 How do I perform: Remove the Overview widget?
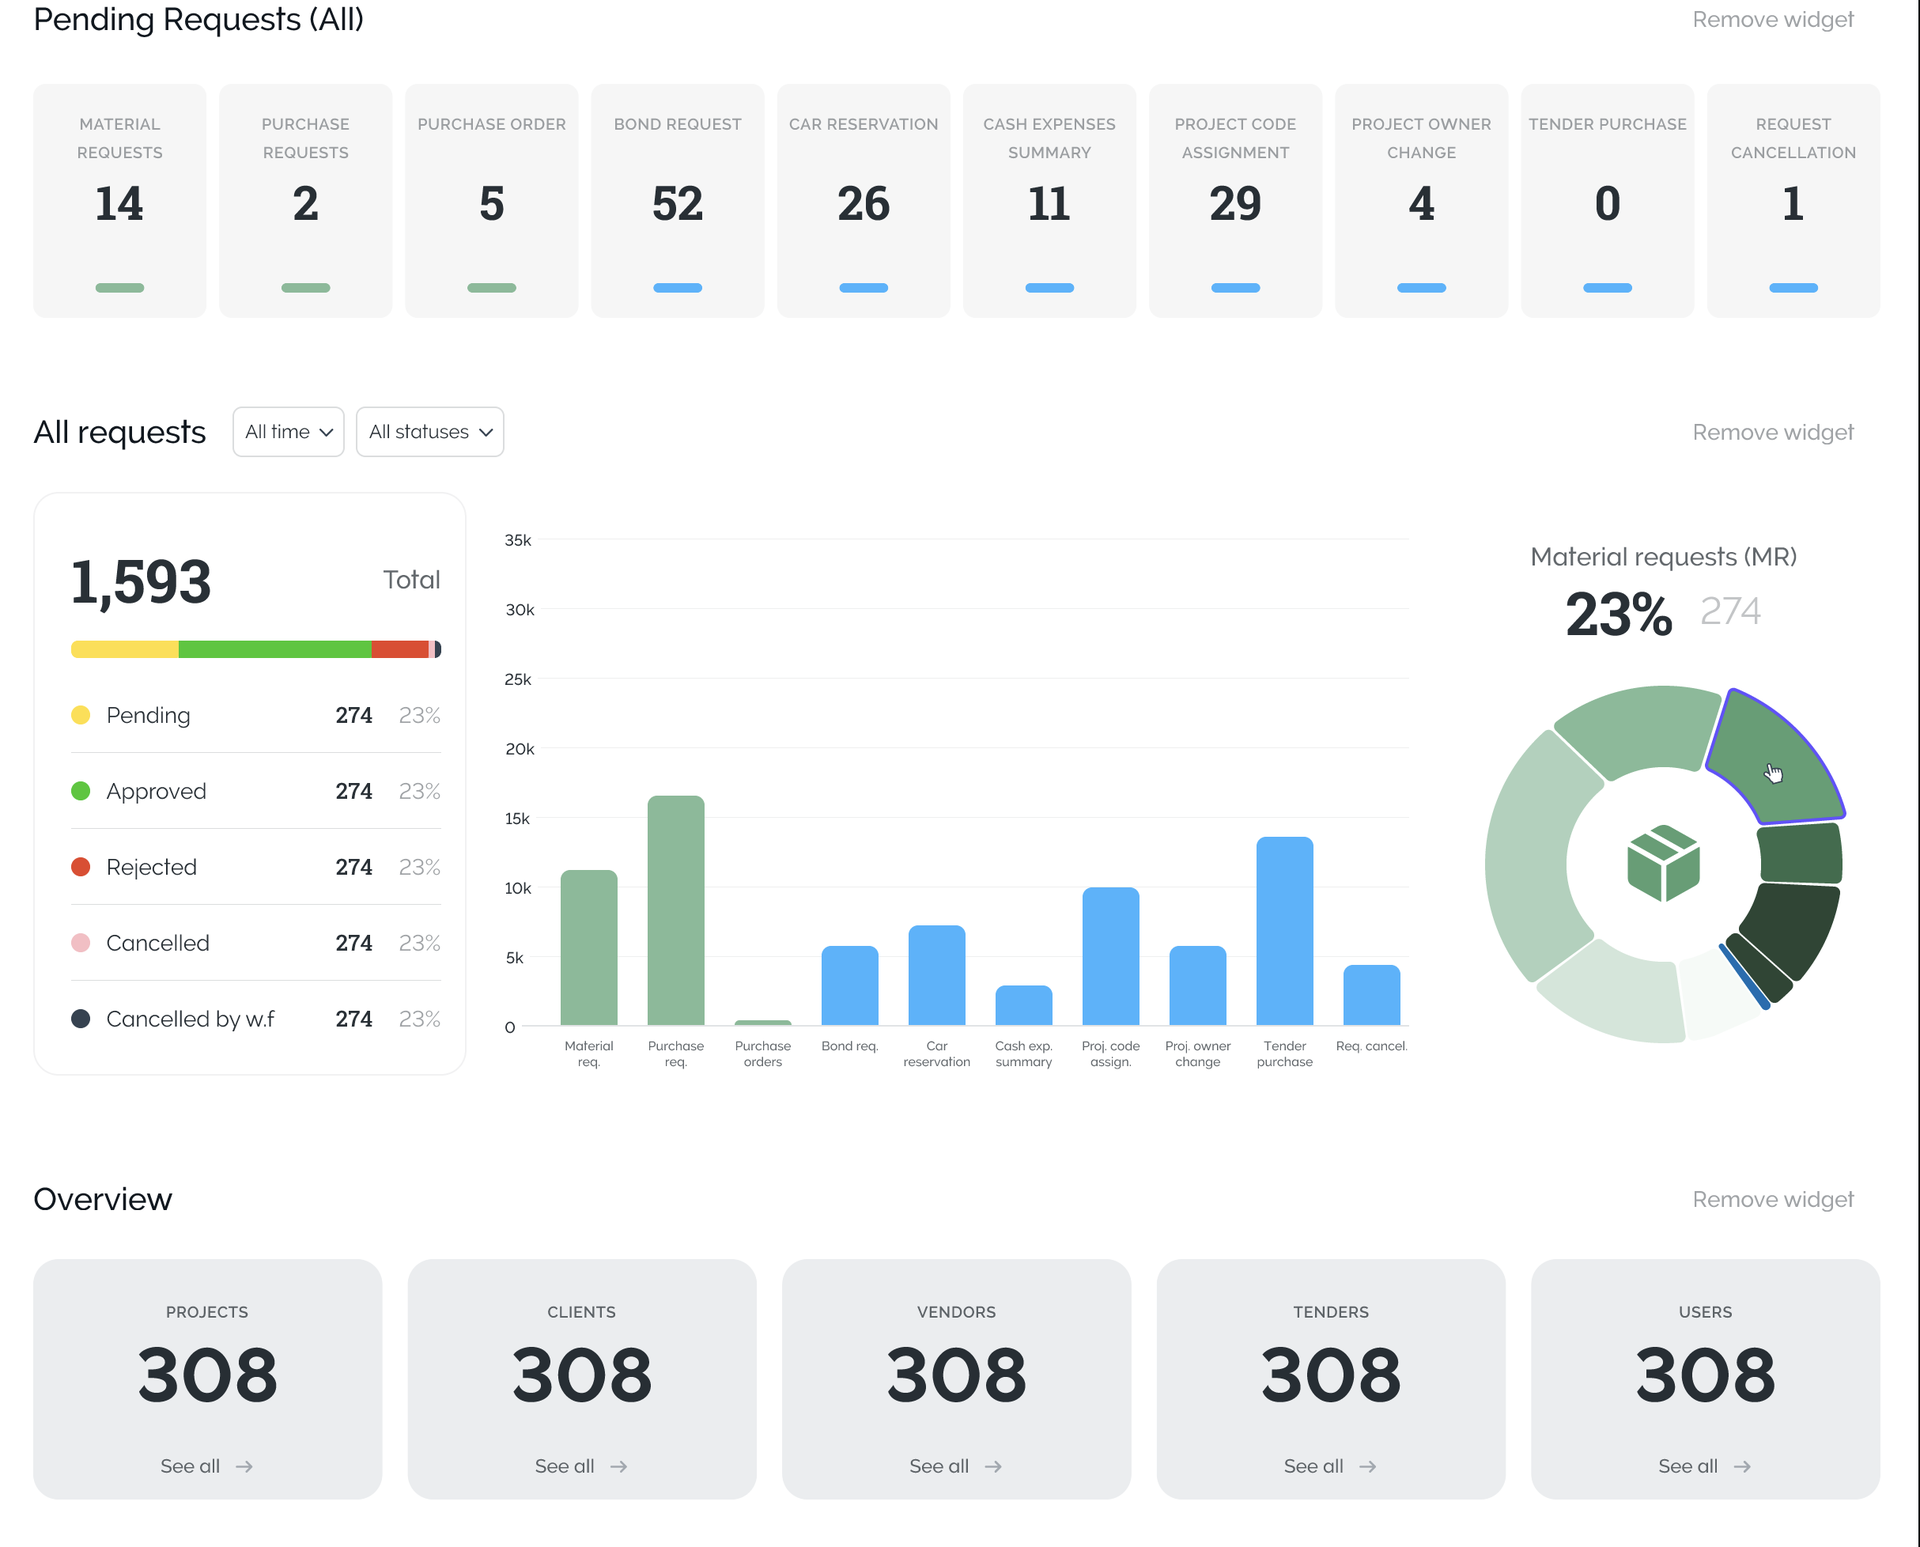(x=1772, y=1199)
